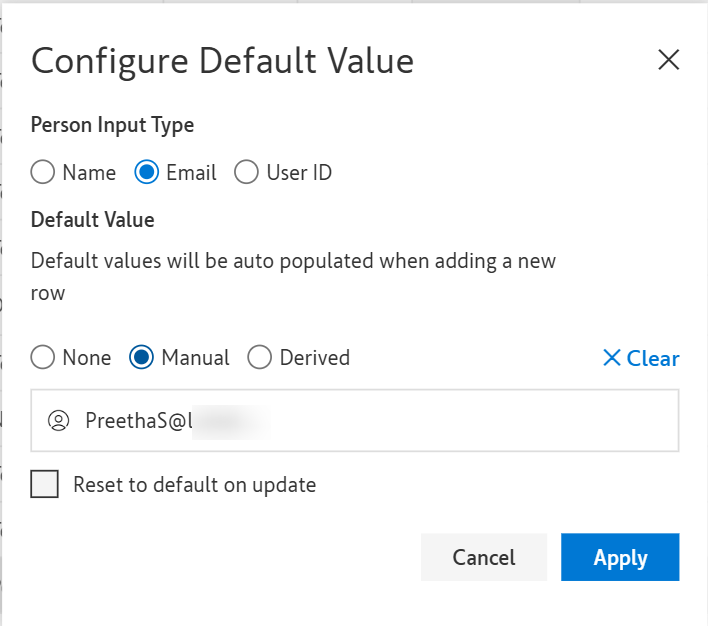The height and width of the screenshot is (626, 708).
Task: Select the Name input type radio
Action: click(x=43, y=173)
